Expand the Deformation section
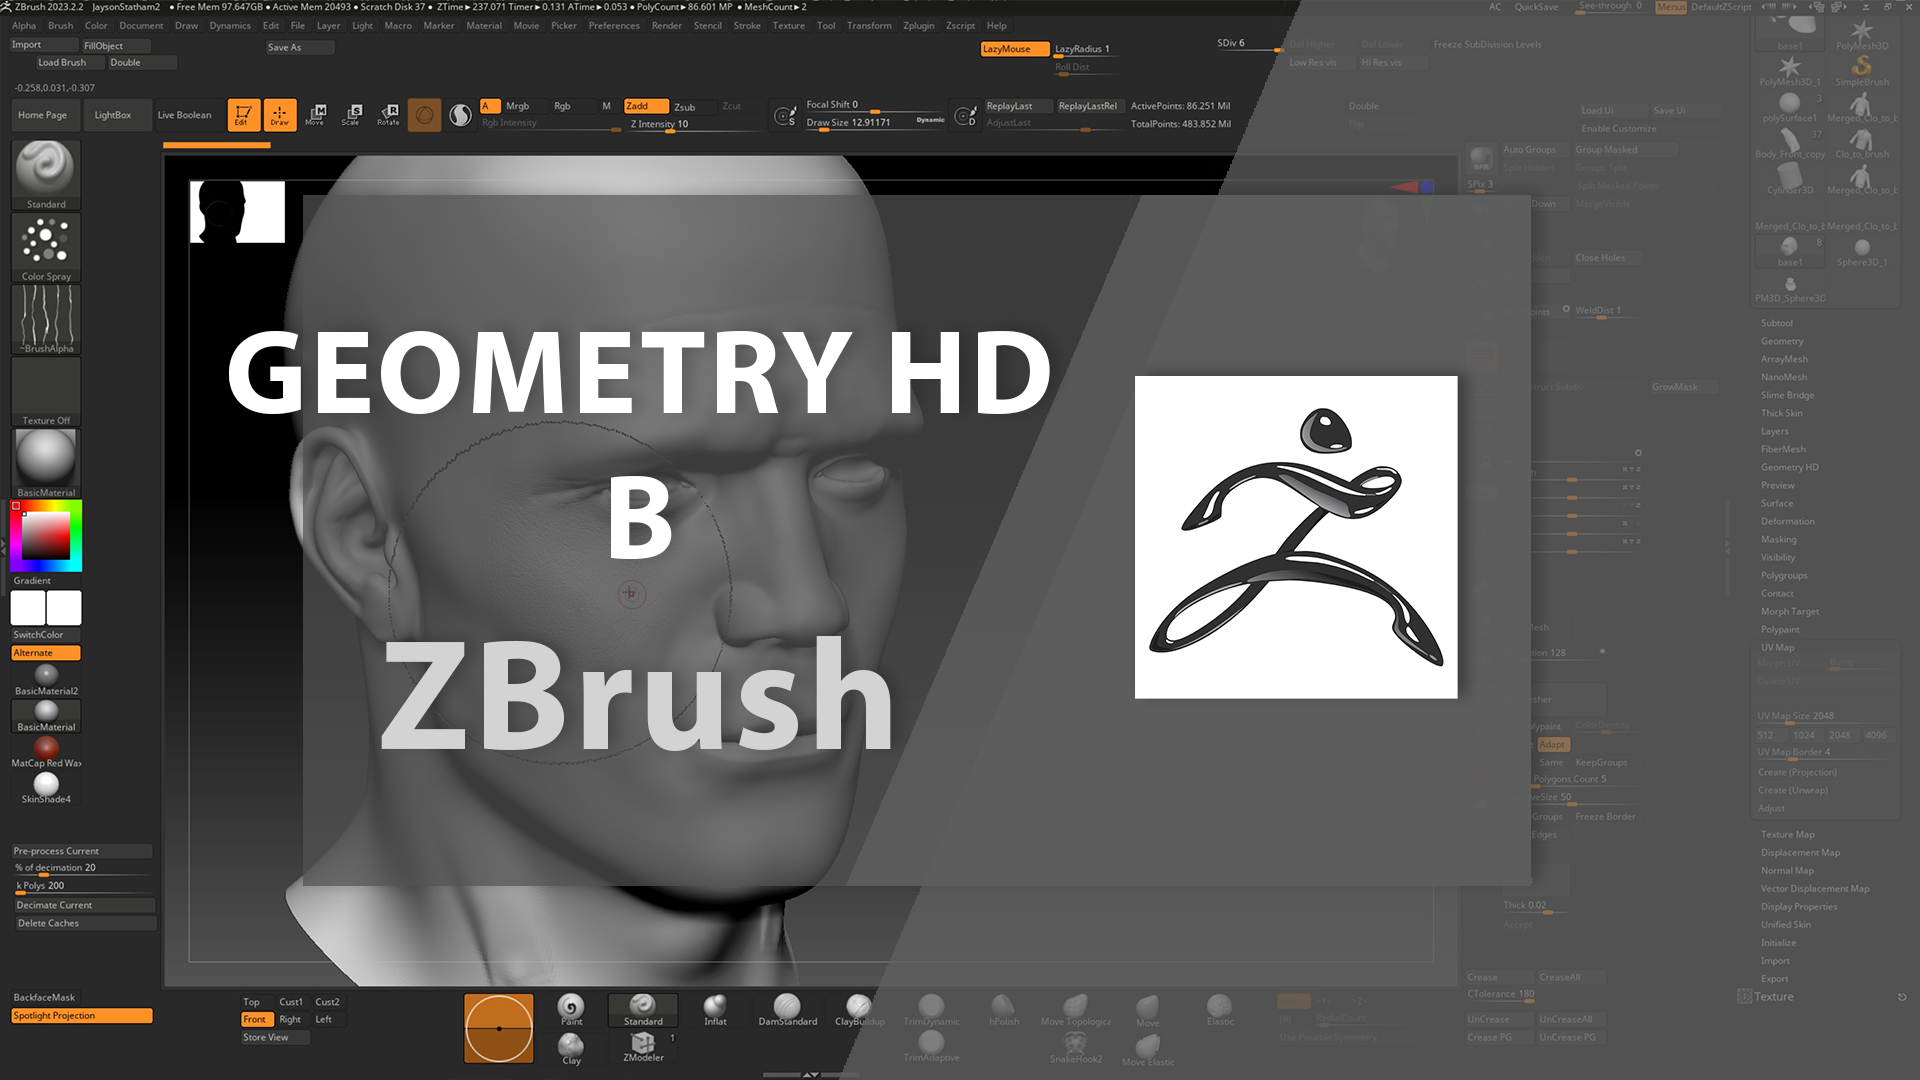The width and height of the screenshot is (1920, 1080). pyautogui.click(x=1787, y=521)
